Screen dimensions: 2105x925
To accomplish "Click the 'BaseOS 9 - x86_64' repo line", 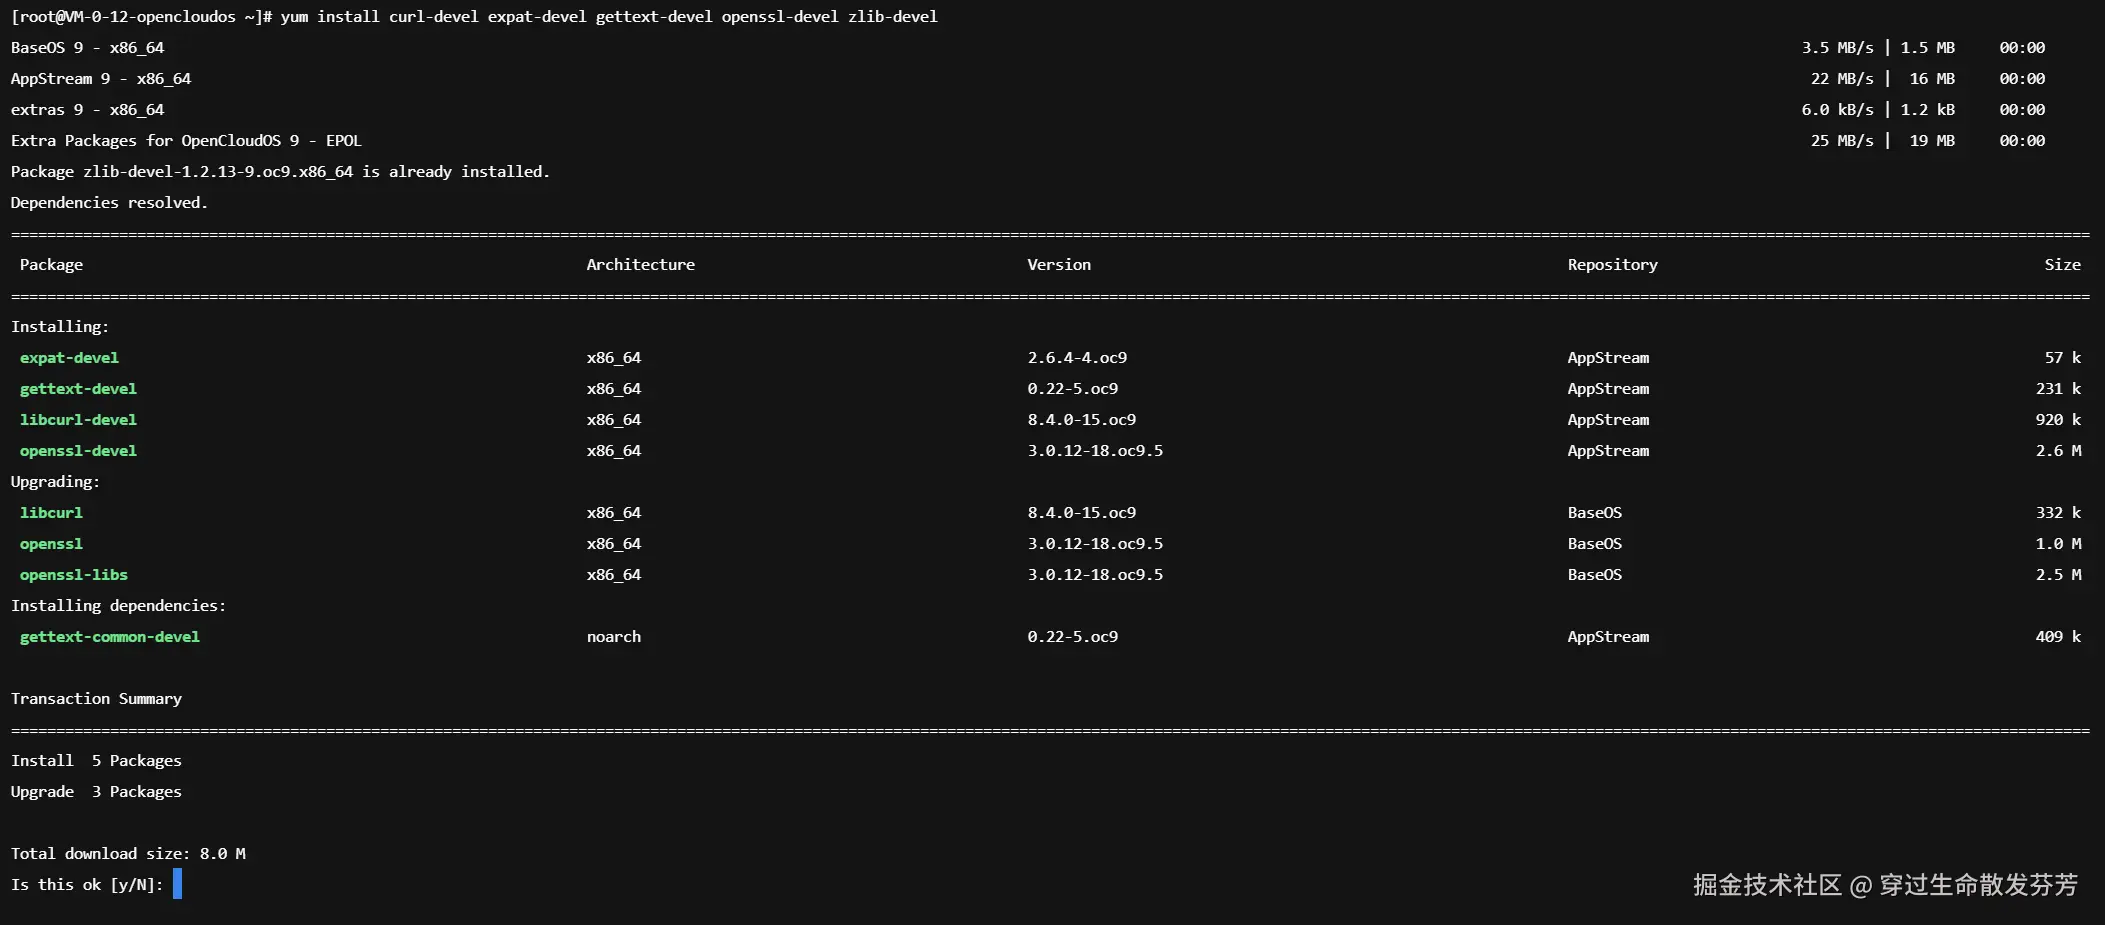I will [x=87, y=48].
